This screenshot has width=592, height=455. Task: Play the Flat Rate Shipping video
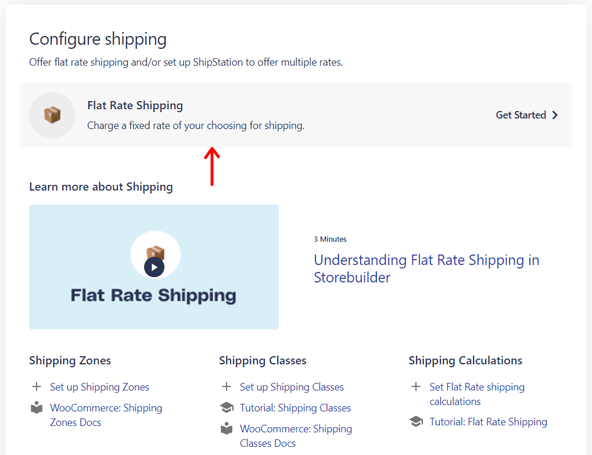154,267
